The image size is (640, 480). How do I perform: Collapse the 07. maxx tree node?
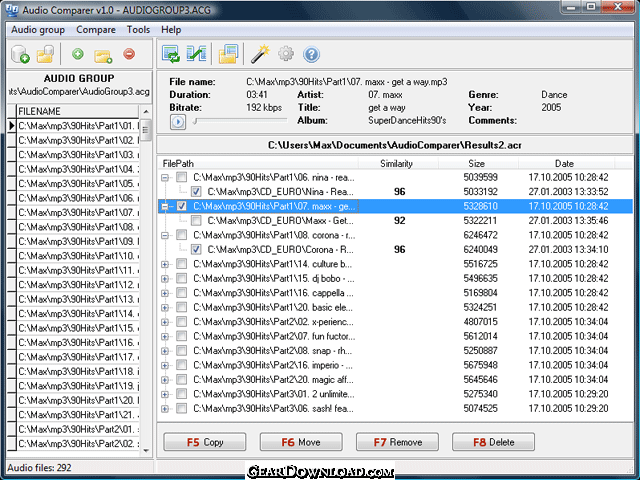164,207
